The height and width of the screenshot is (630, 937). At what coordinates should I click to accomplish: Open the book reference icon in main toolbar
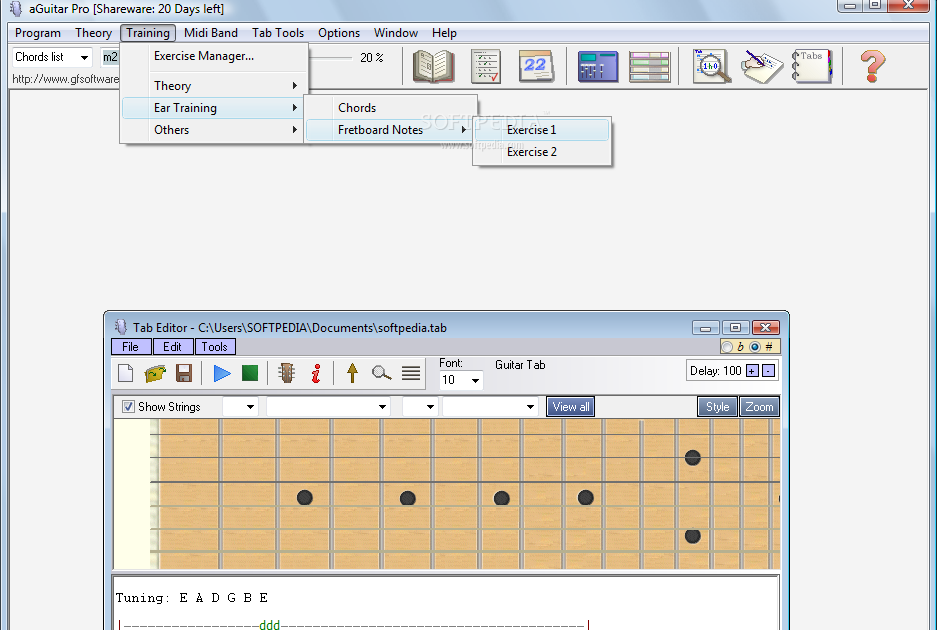point(434,66)
